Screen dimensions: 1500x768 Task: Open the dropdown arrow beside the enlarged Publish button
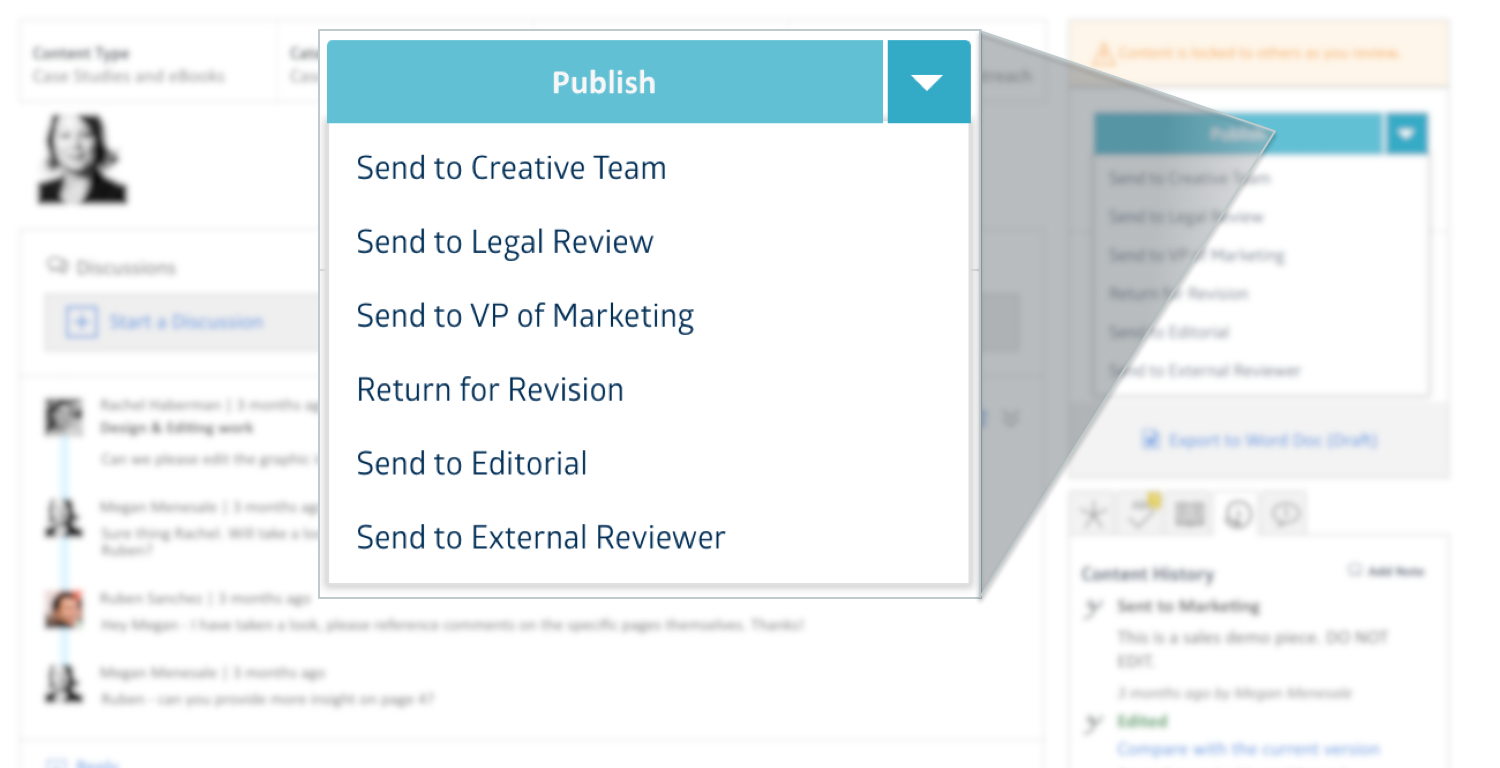929,82
